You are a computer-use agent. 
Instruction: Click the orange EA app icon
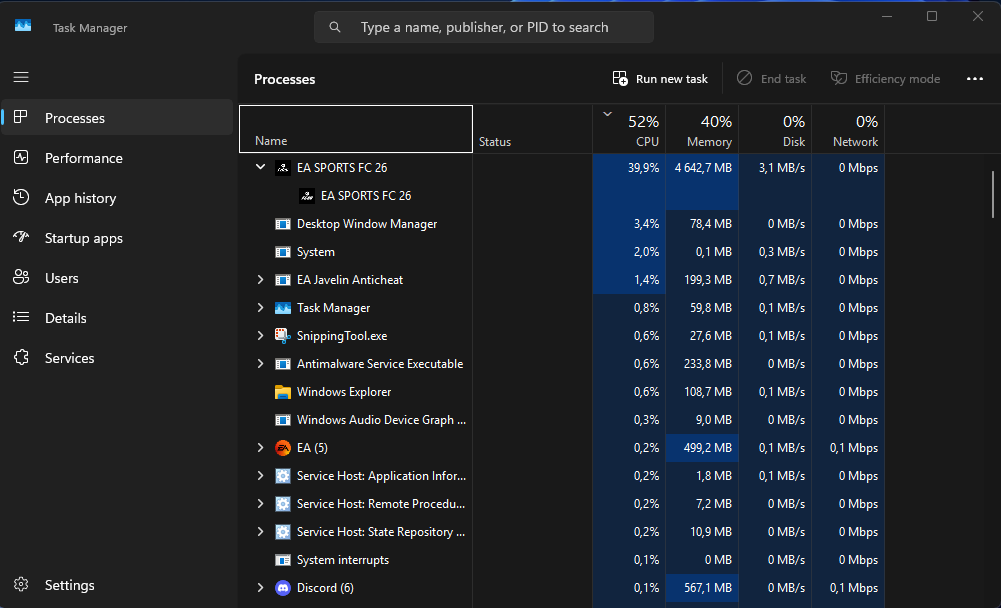click(x=283, y=448)
